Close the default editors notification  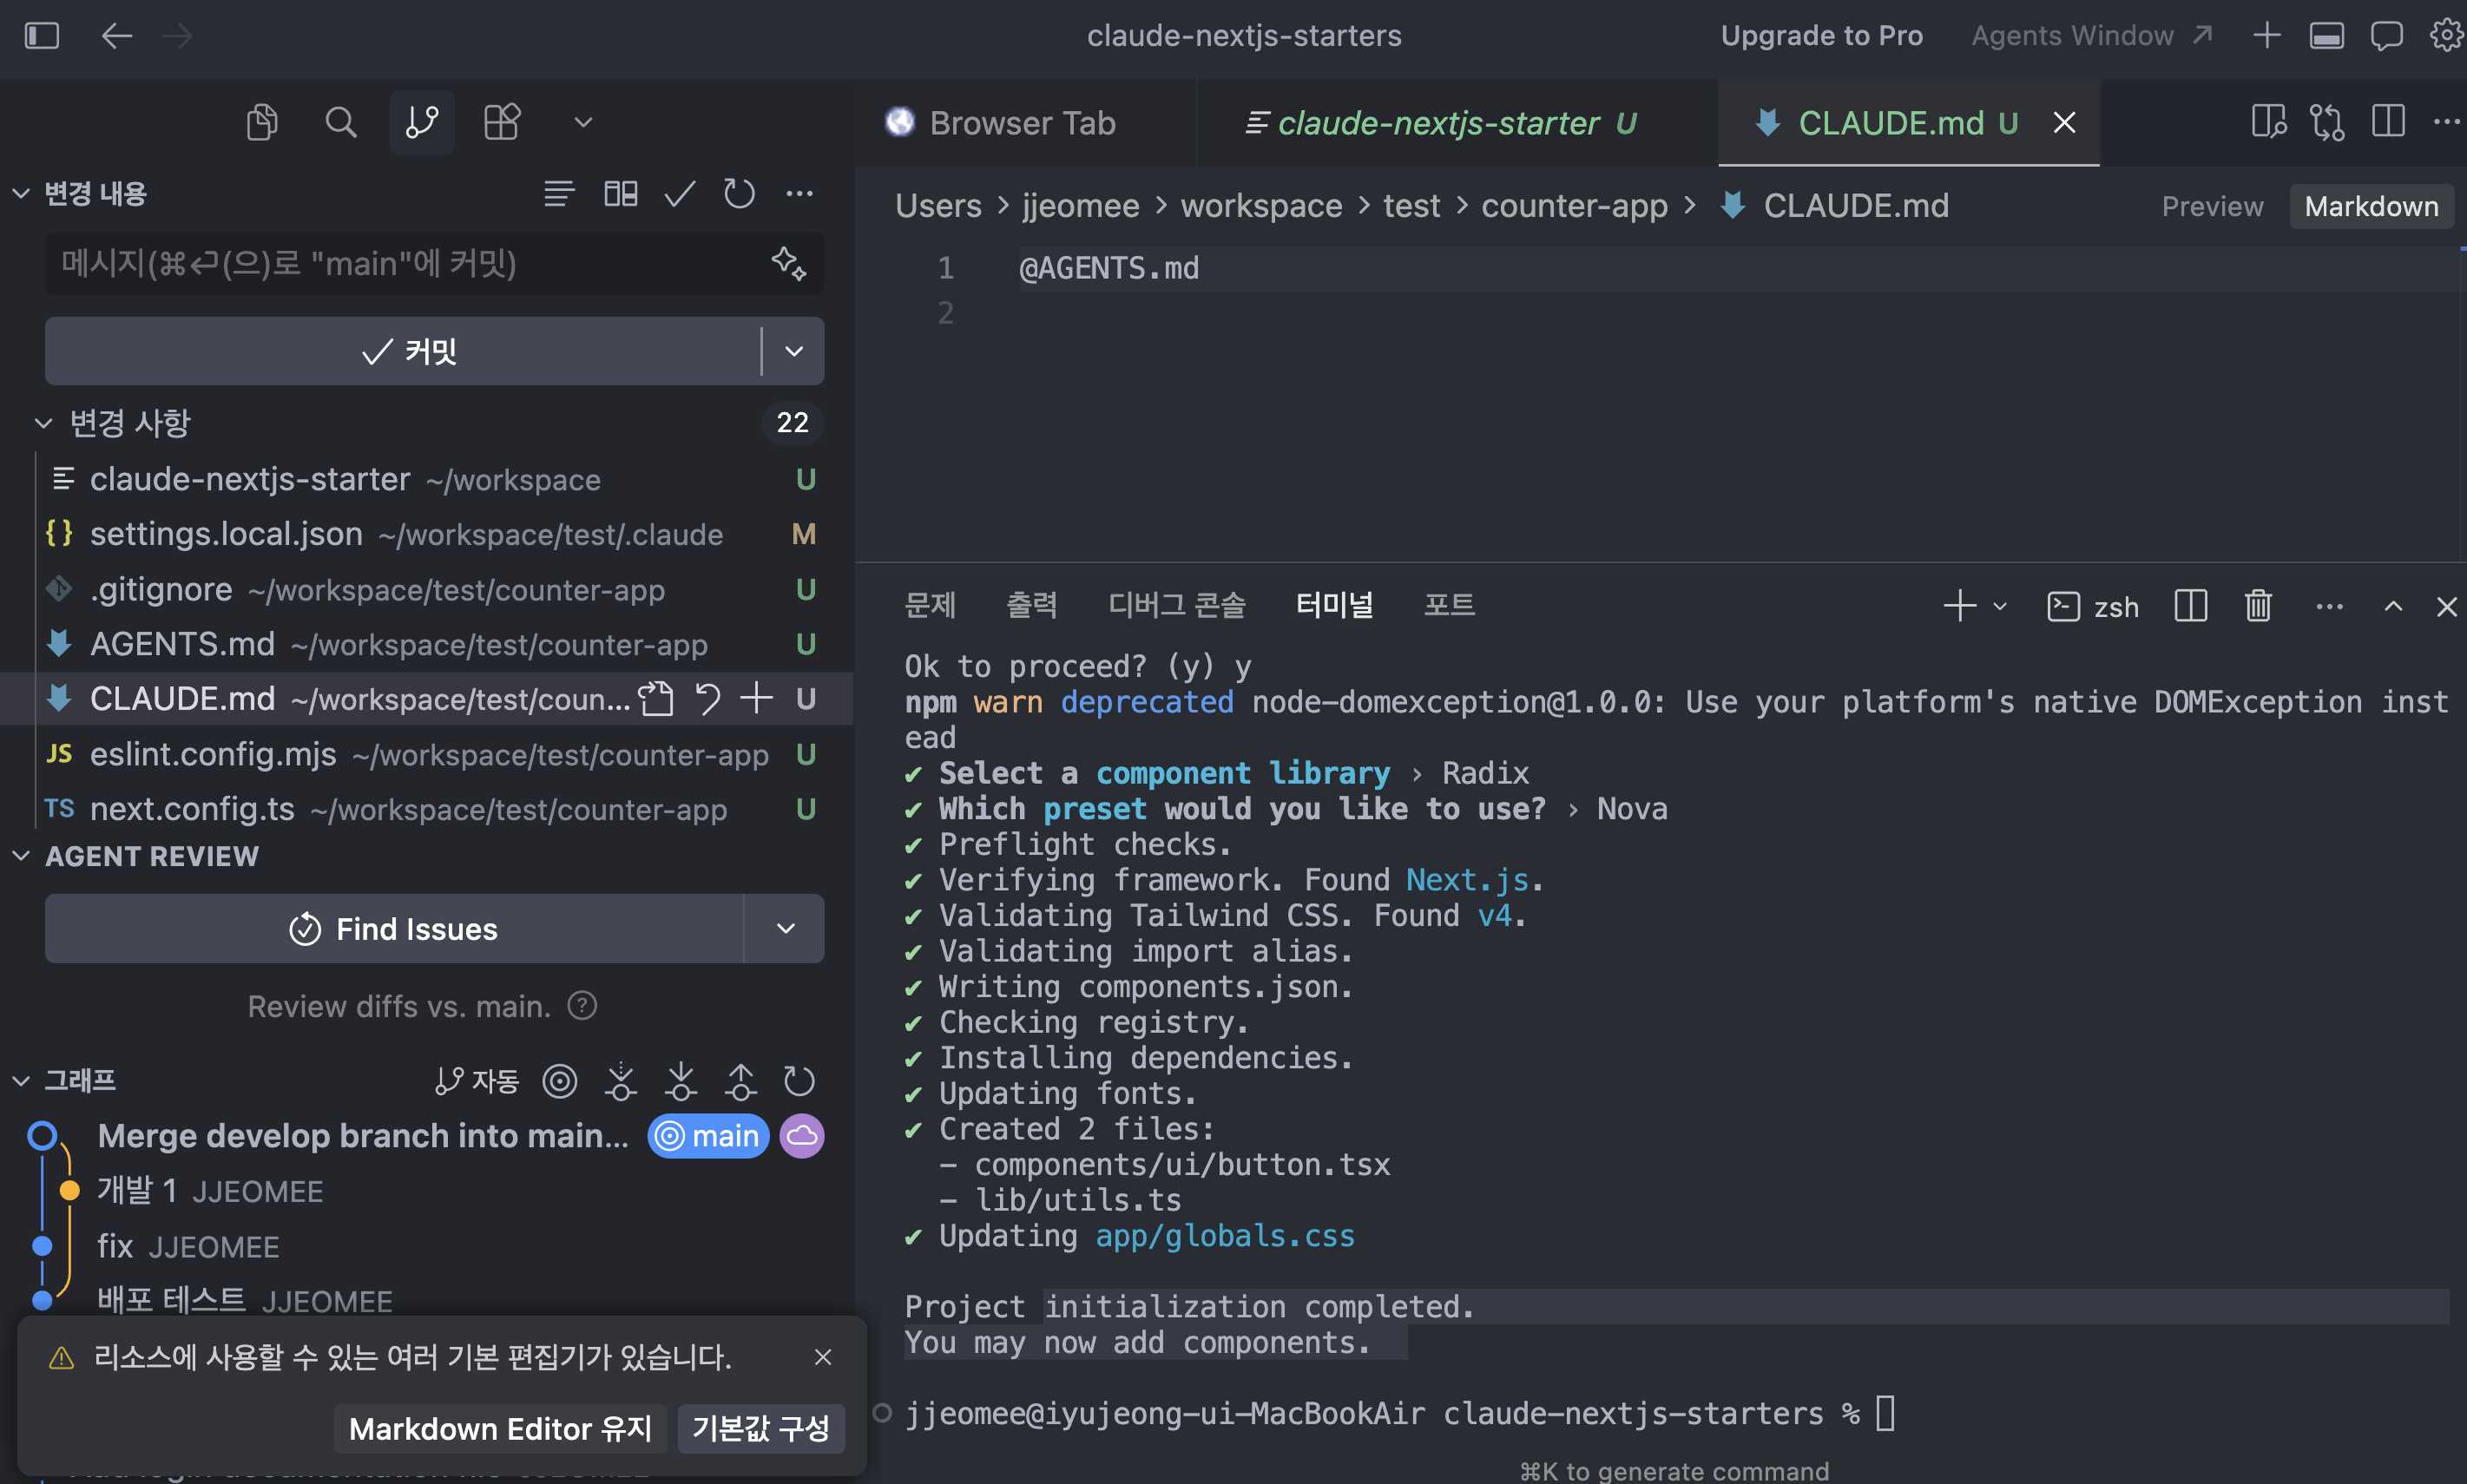(x=823, y=1357)
